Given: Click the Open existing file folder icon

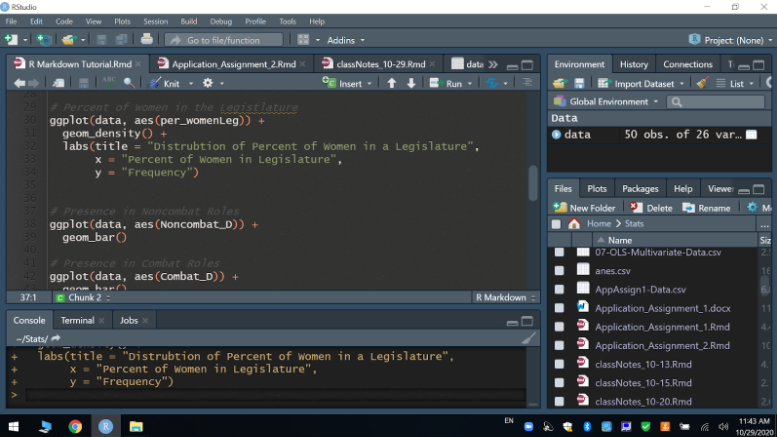Looking at the screenshot, I should pyautogui.click(x=68, y=40).
